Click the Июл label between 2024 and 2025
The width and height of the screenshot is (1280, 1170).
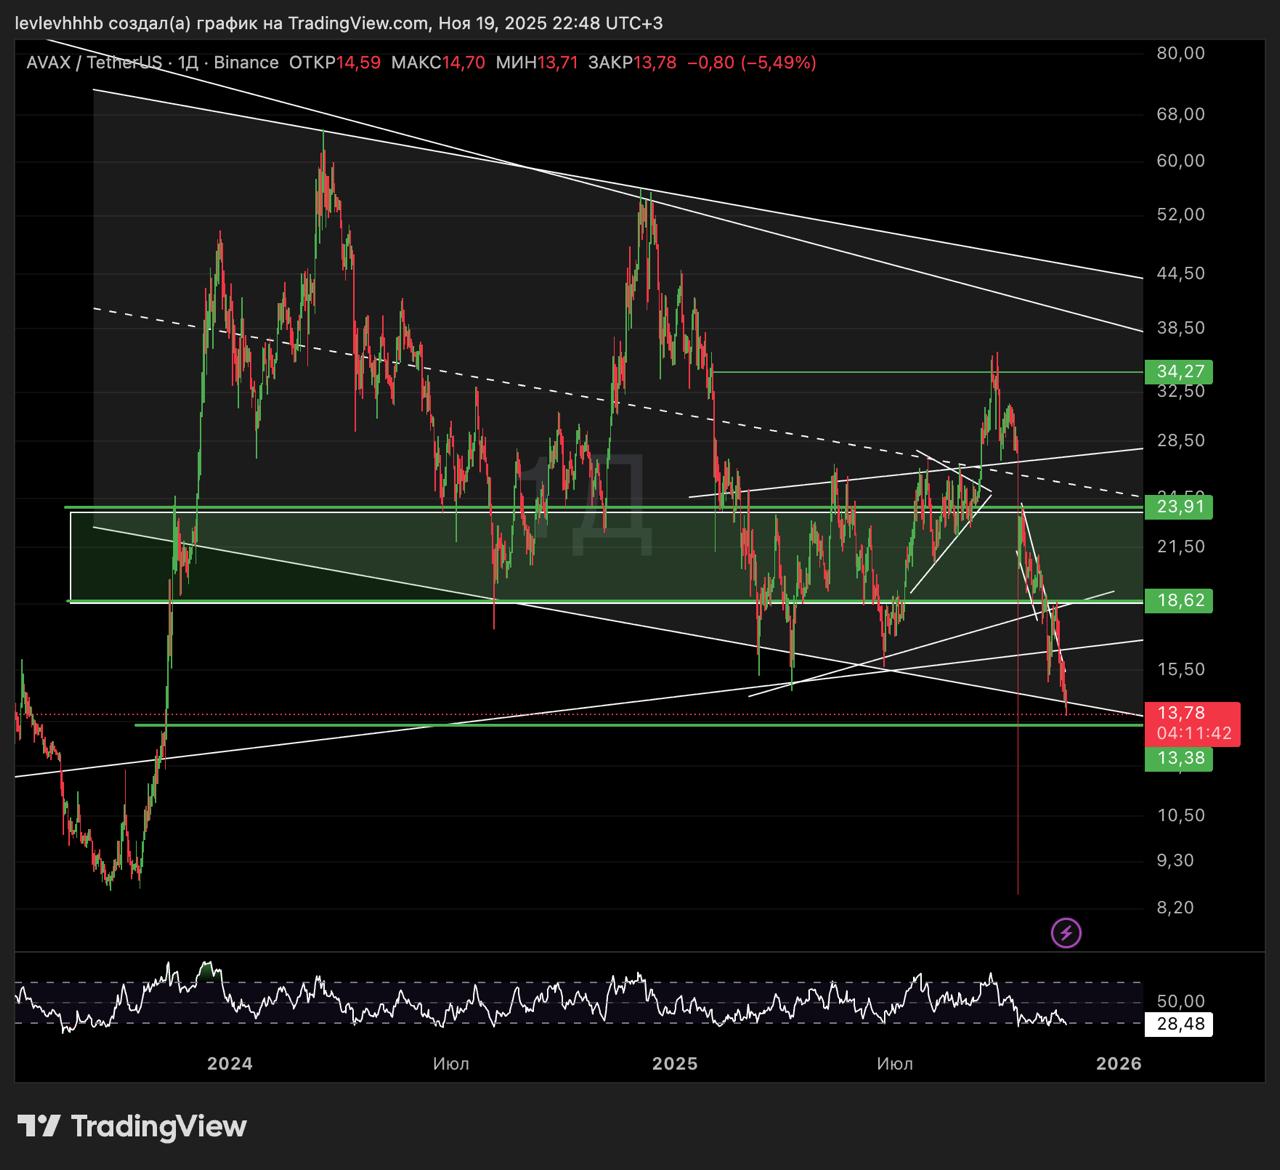[x=451, y=1063]
